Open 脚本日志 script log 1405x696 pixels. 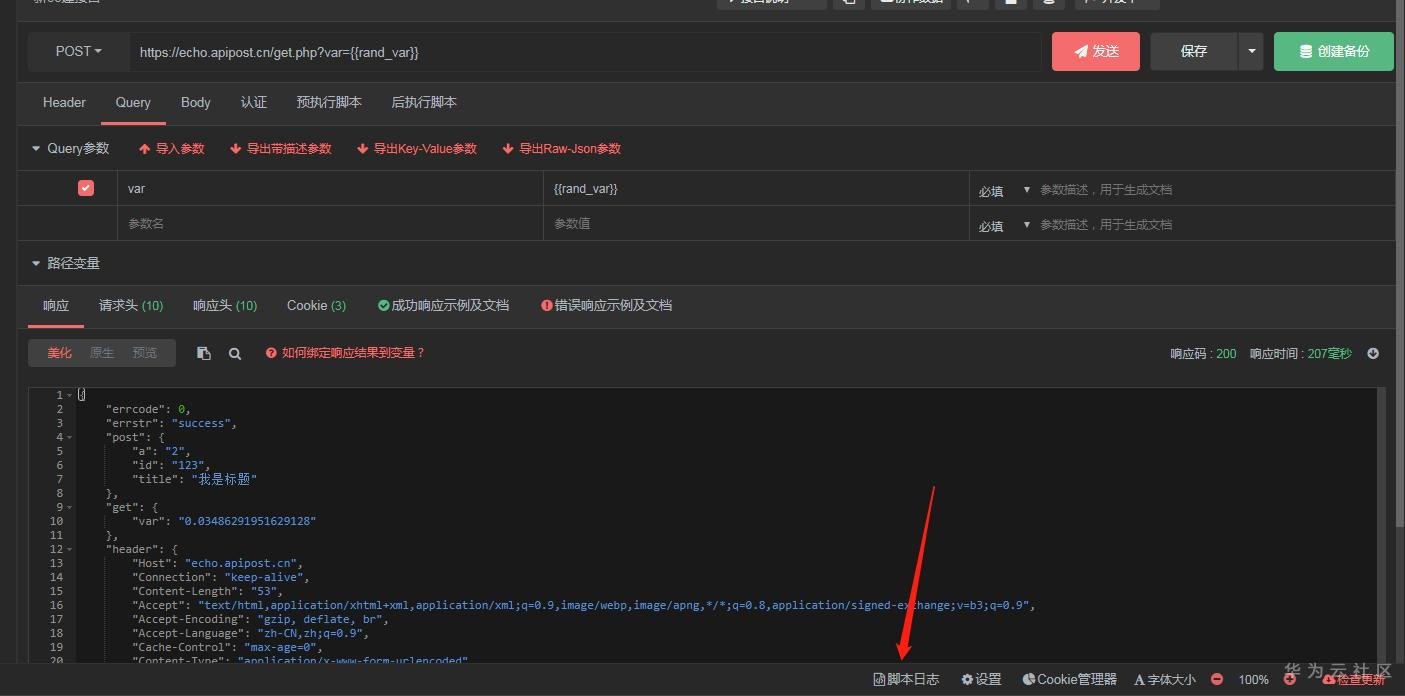(x=906, y=679)
